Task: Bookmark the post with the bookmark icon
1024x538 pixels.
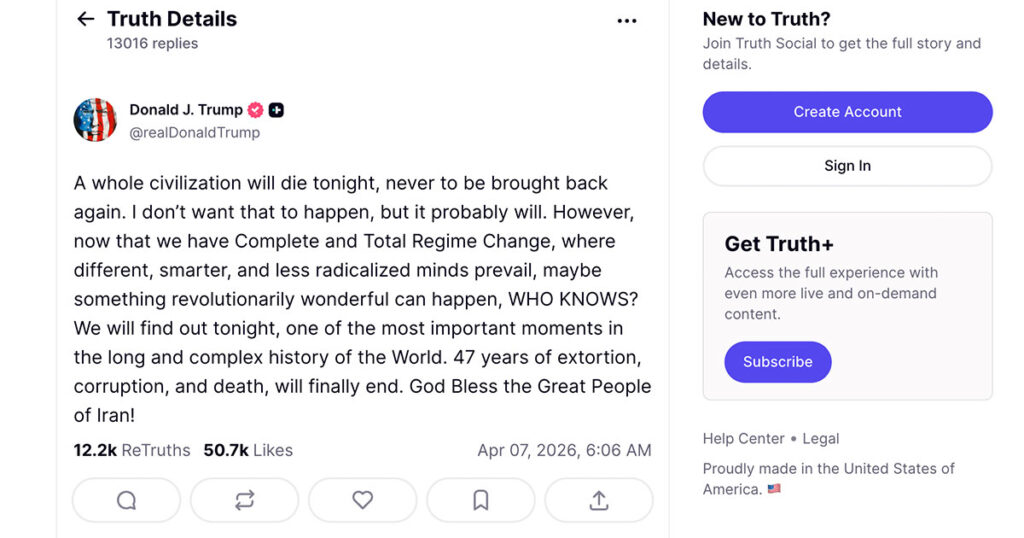Action: (480, 500)
